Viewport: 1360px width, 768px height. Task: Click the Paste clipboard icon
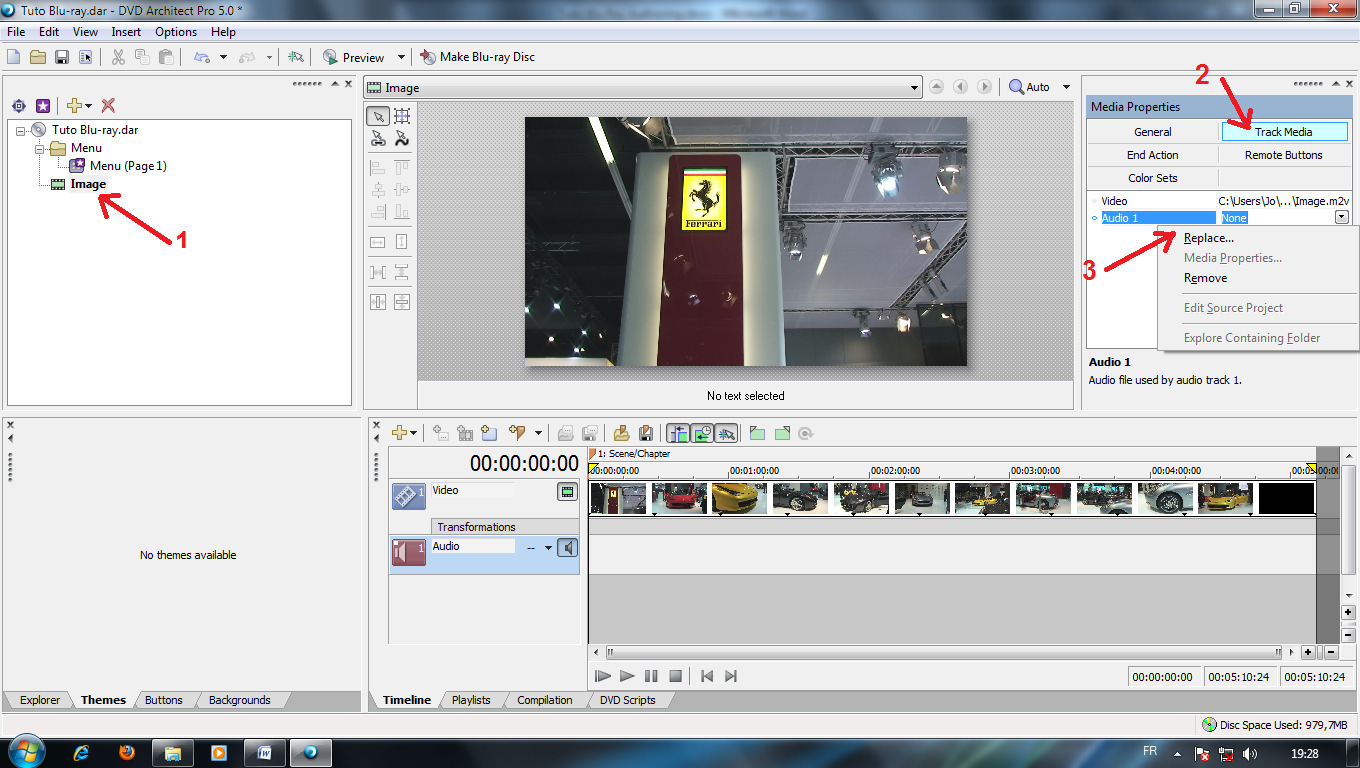(166, 57)
